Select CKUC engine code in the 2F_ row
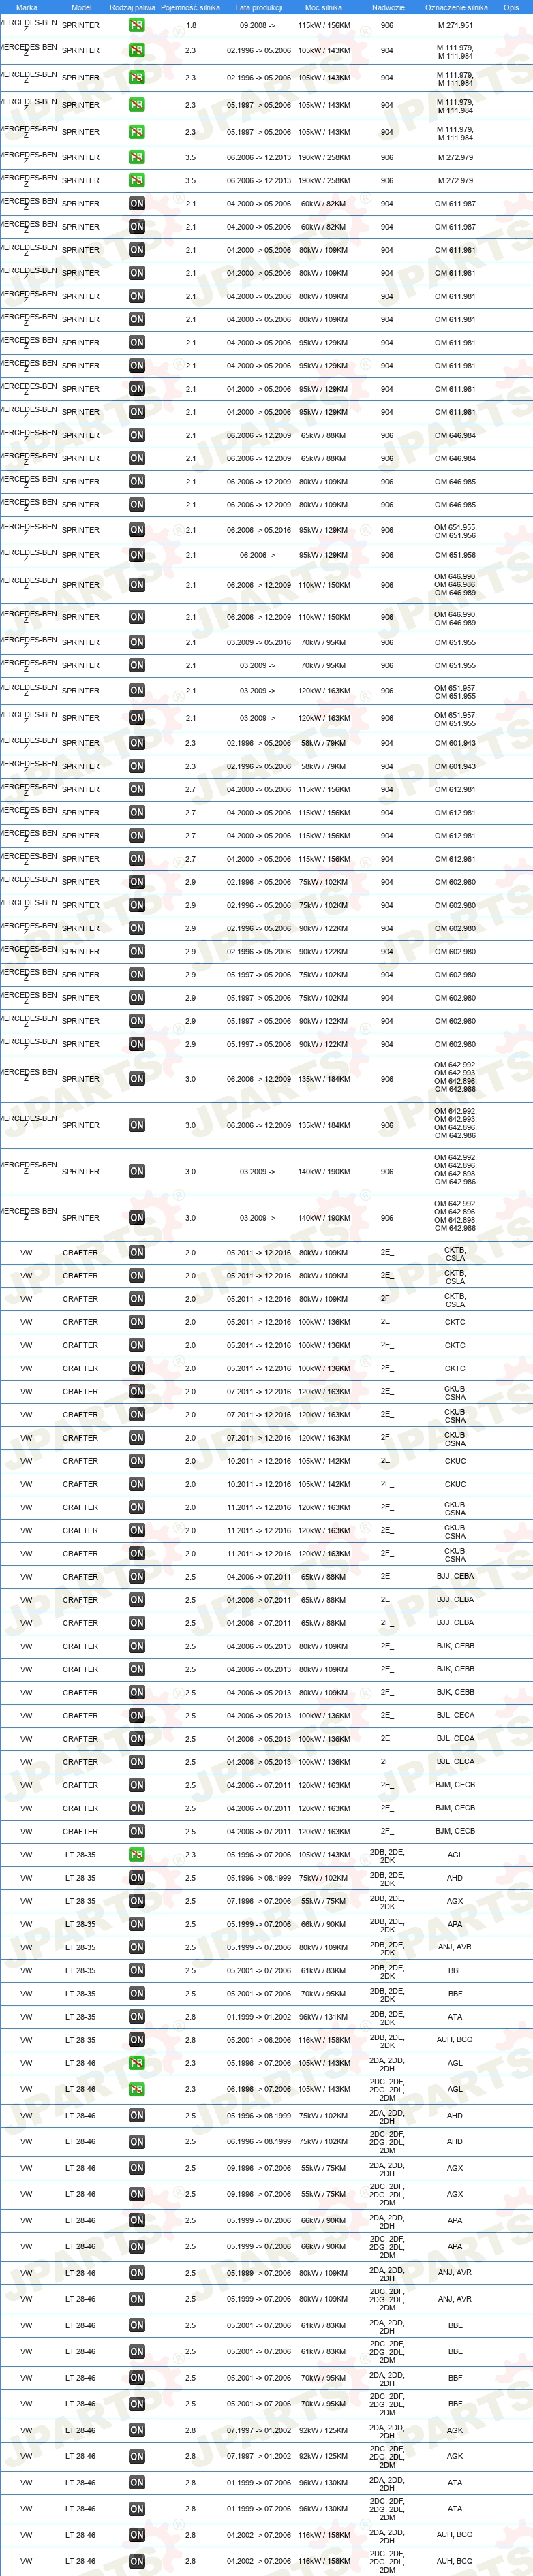Screen dimensions: 533x2576 455,1484
